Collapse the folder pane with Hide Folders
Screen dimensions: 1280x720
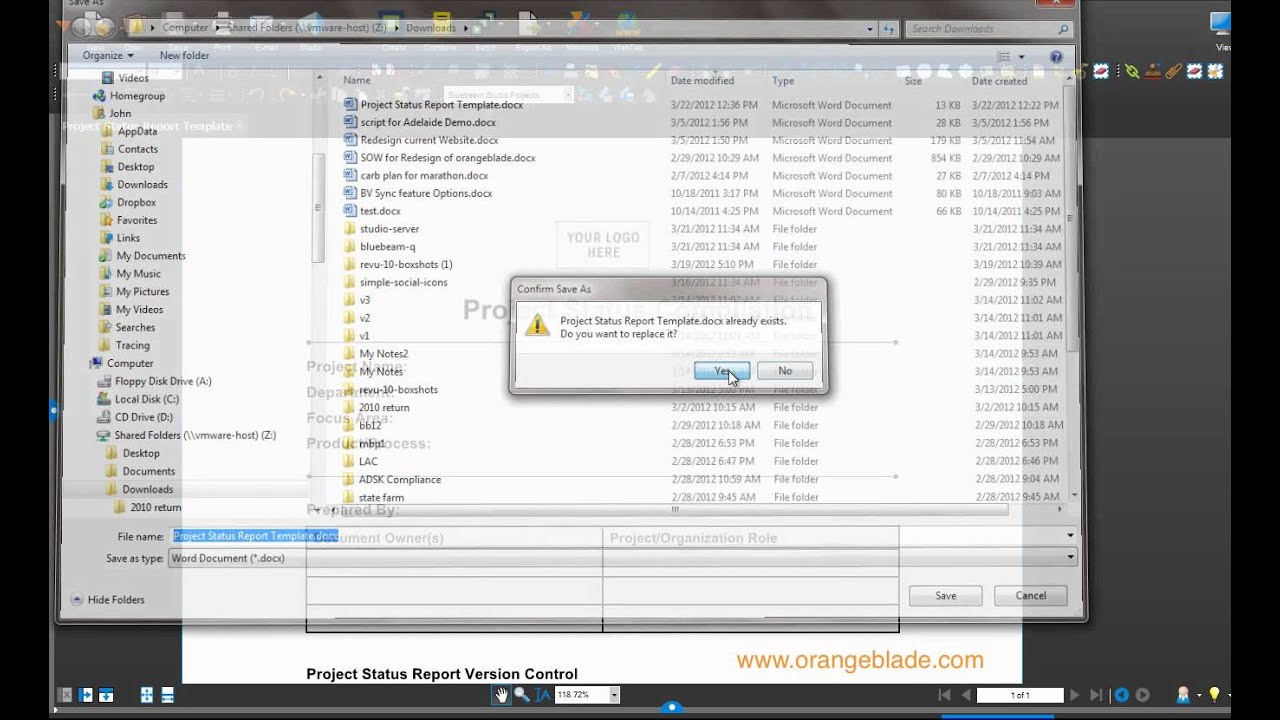[108, 600]
